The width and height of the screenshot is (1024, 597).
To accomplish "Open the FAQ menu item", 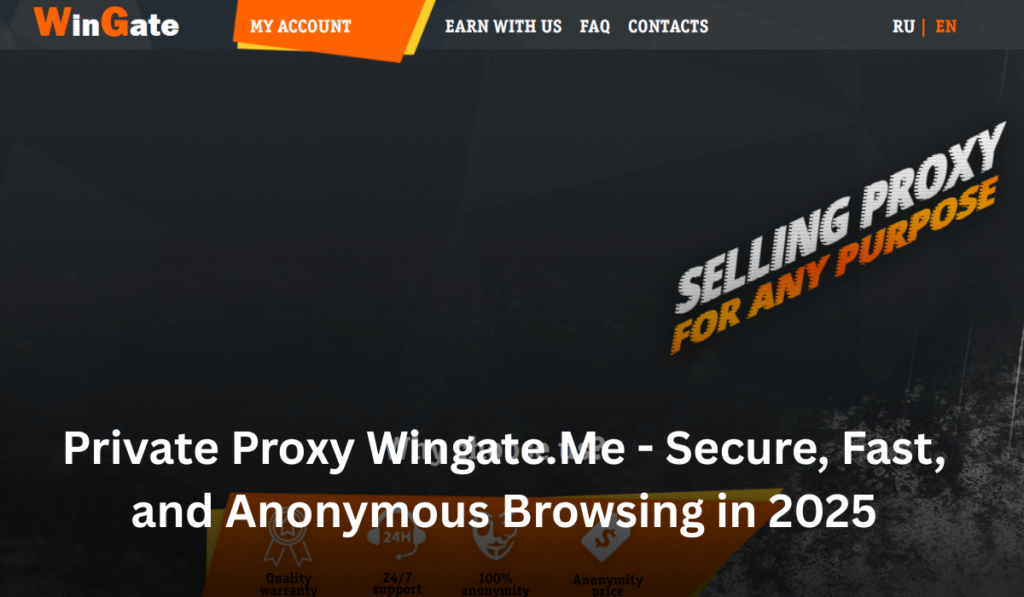I will pos(595,26).
